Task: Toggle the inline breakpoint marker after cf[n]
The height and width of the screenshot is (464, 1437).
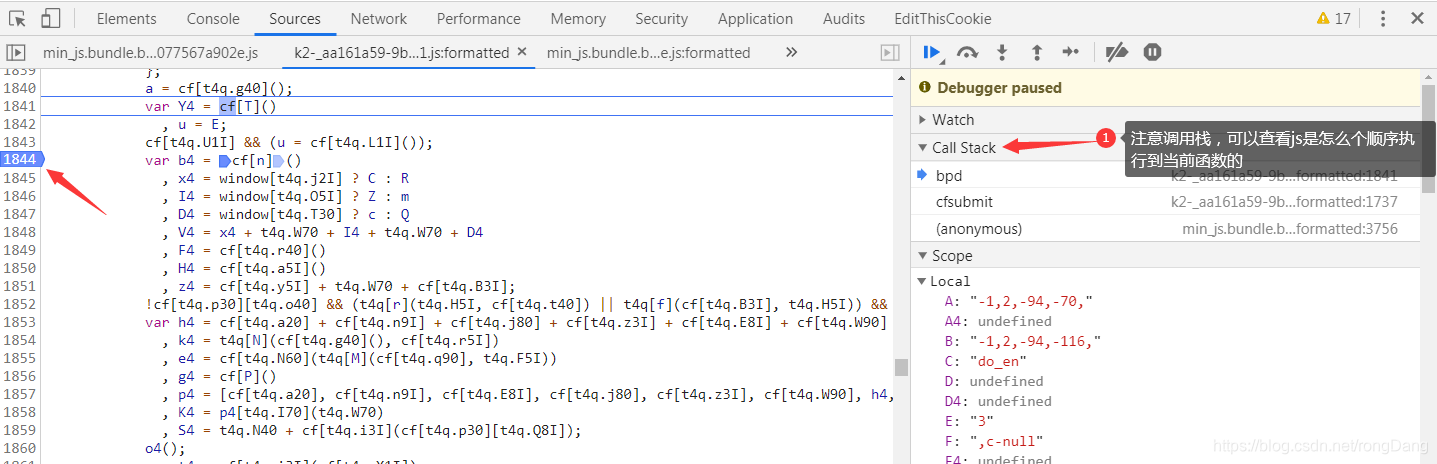Action: tap(279, 160)
